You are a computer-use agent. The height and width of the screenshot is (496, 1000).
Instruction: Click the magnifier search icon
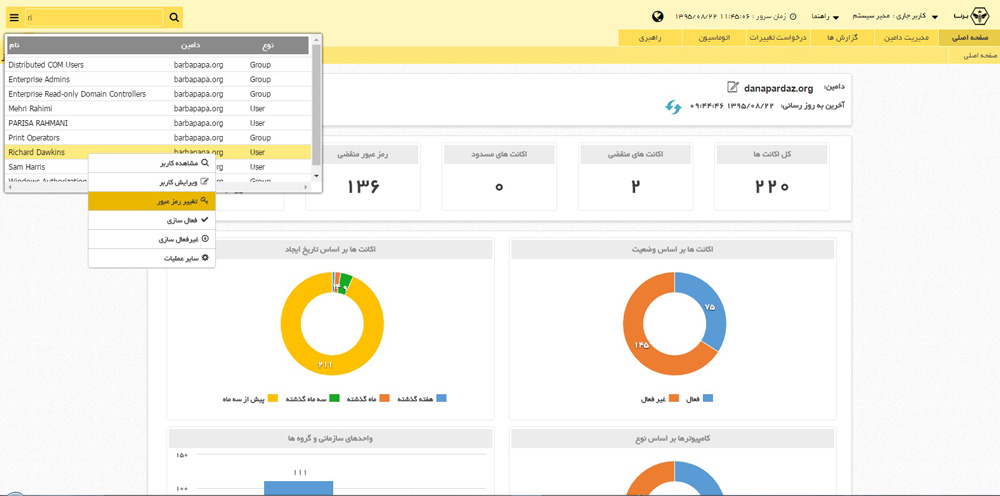[174, 17]
